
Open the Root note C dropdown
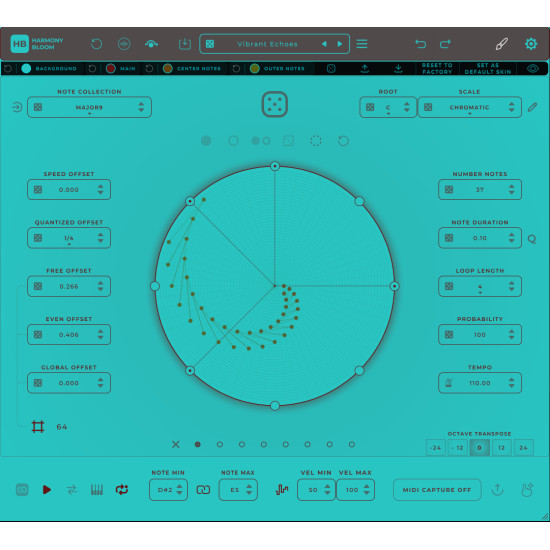coord(388,107)
